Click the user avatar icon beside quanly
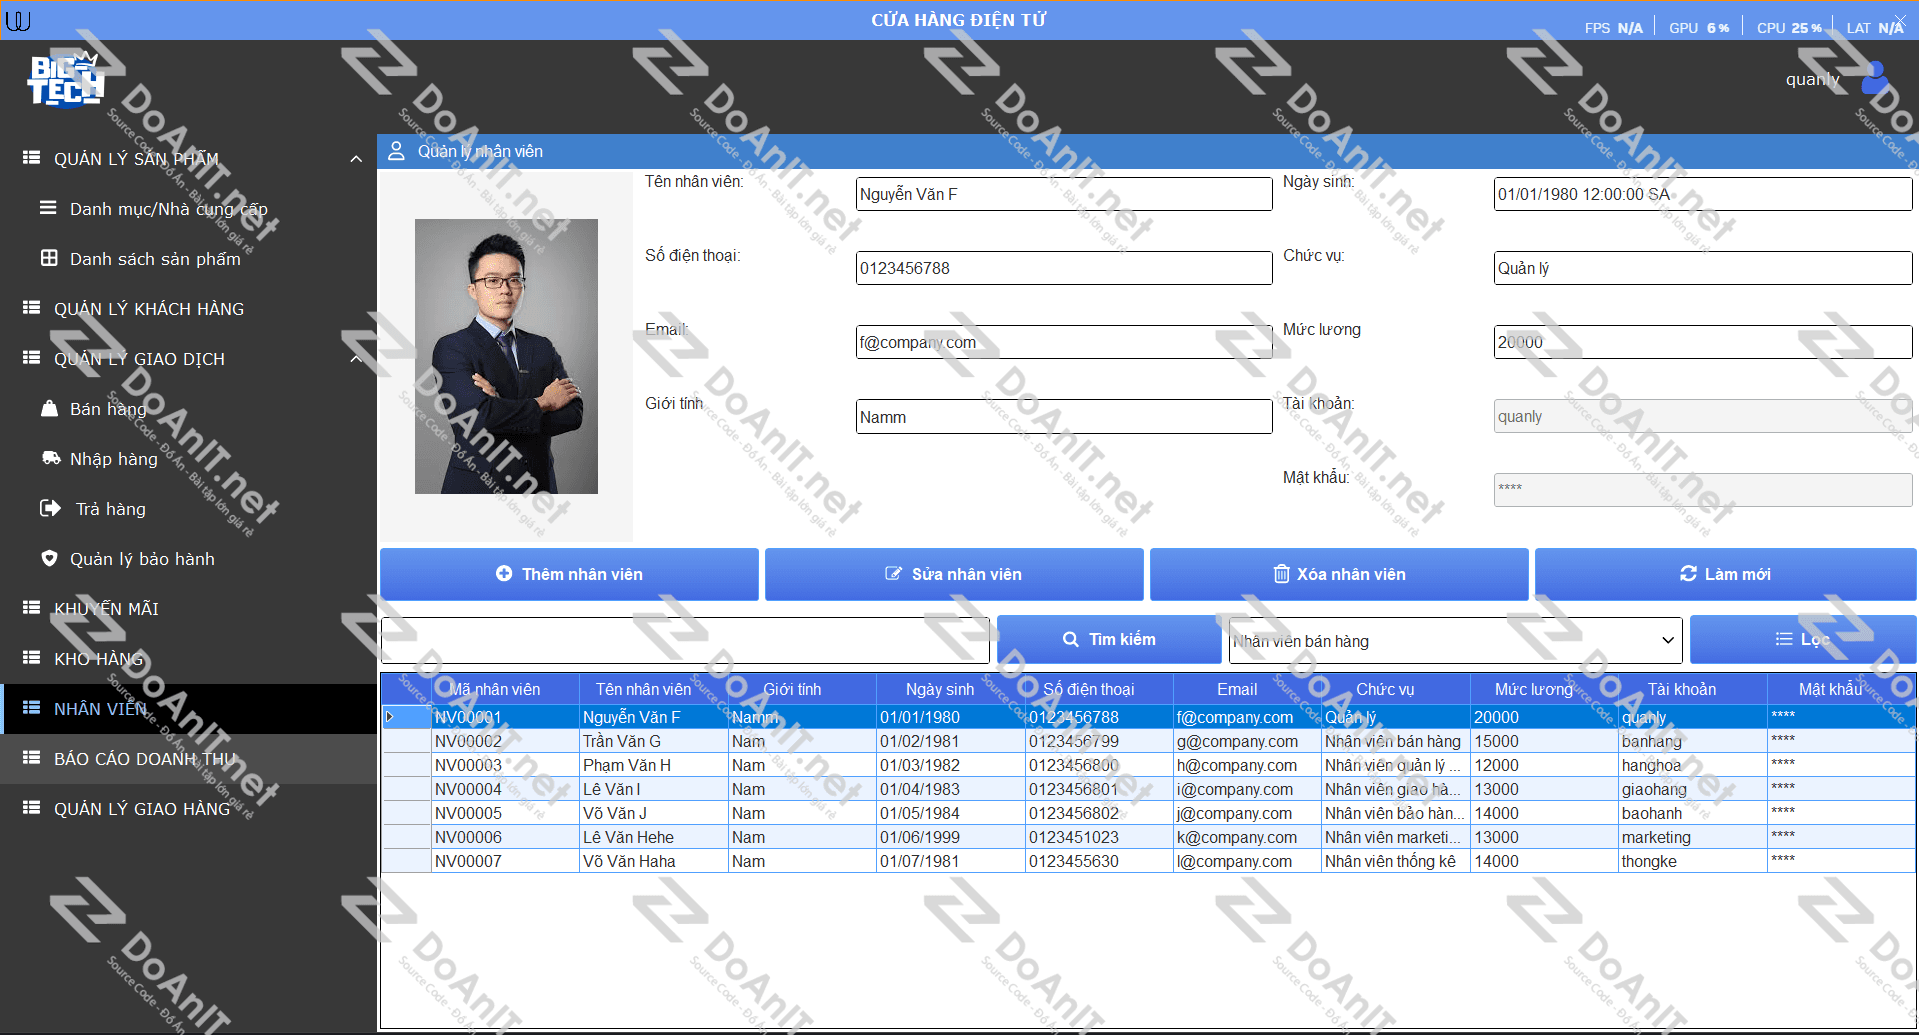Image resolution: width=1919 pixels, height=1035 pixels. click(x=1874, y=78)
